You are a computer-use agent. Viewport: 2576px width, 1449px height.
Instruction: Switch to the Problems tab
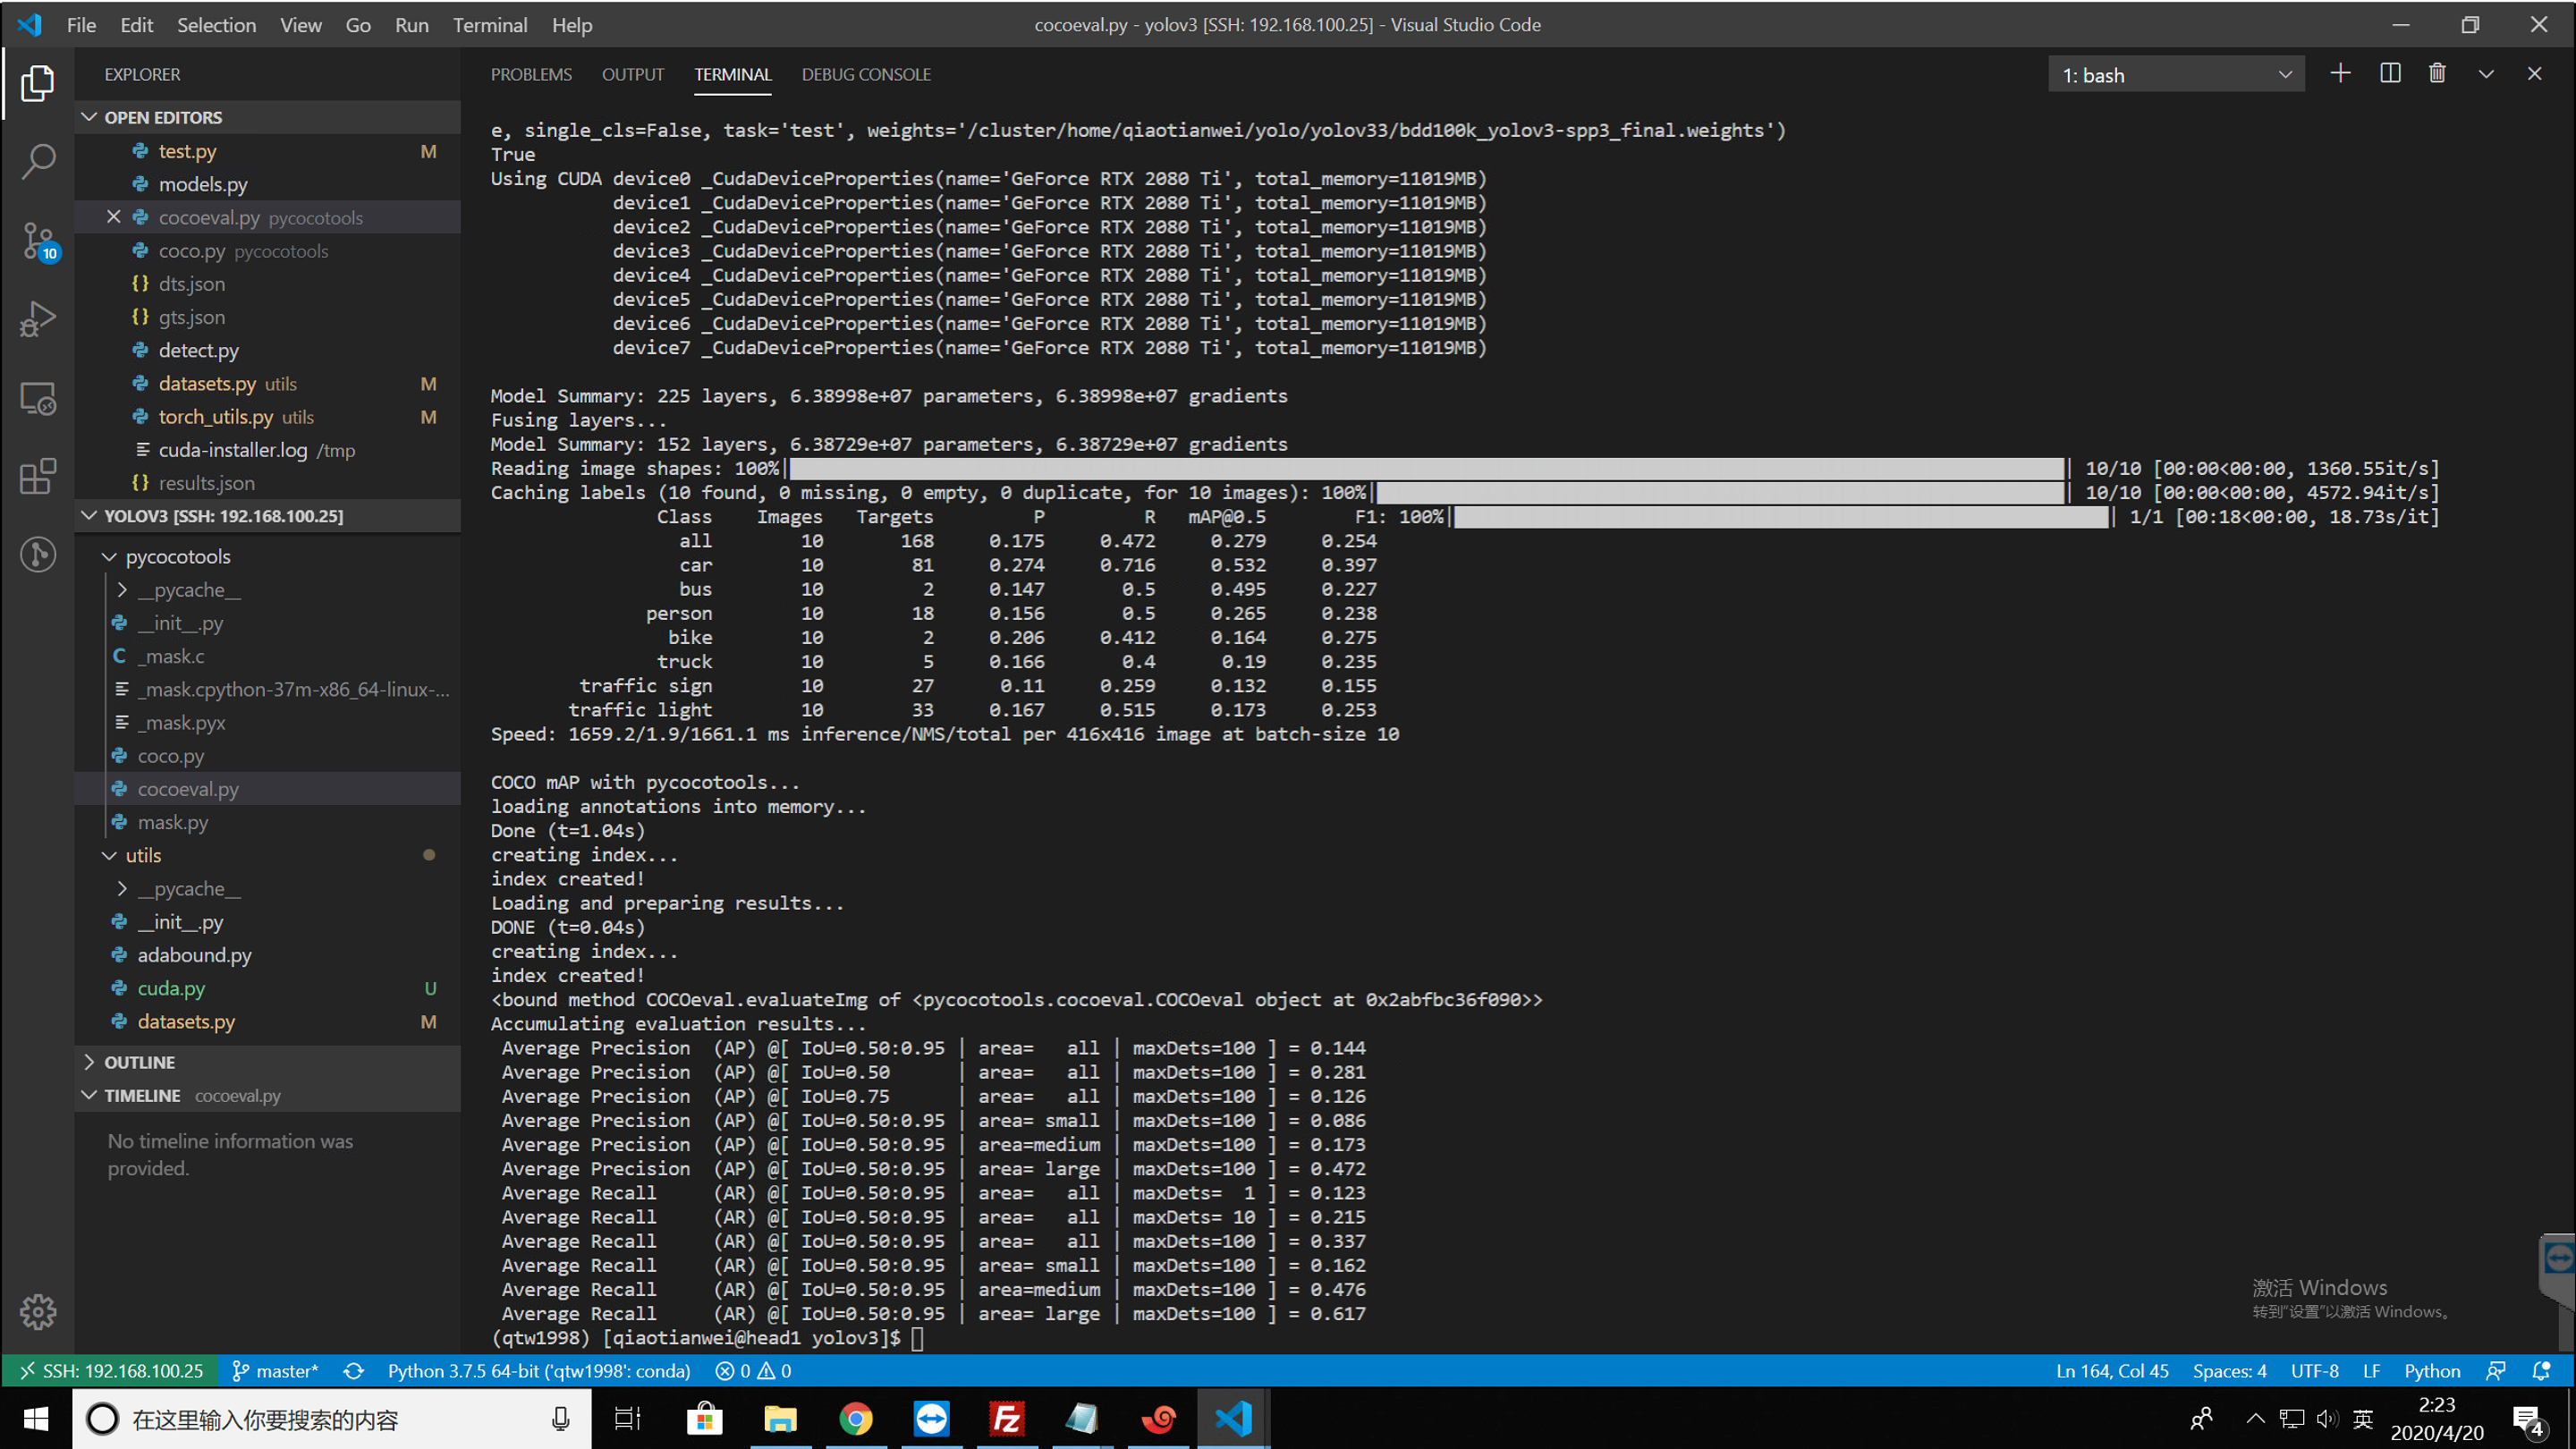[531, 74]
